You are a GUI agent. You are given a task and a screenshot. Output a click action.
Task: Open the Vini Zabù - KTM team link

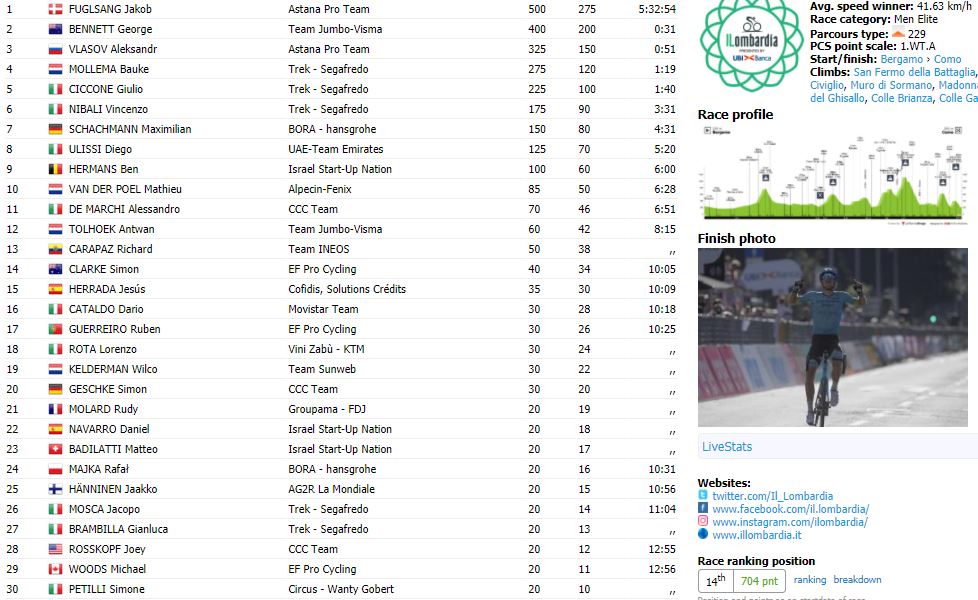(326, 349)
